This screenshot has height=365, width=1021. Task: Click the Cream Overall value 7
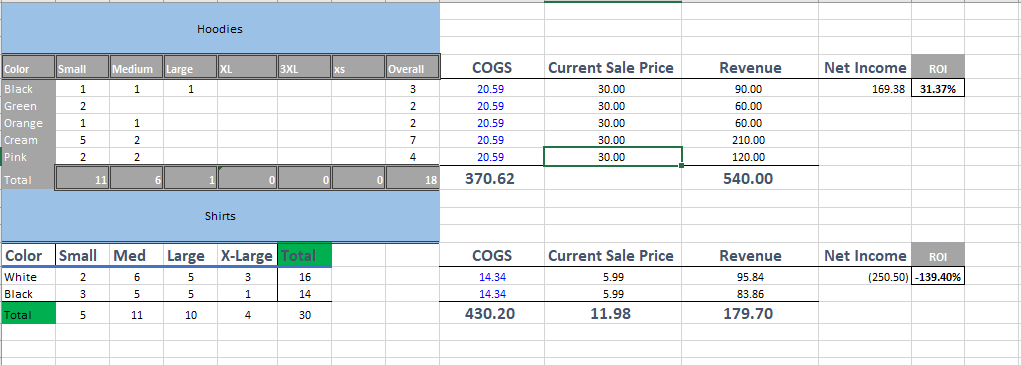click(412, 140)
